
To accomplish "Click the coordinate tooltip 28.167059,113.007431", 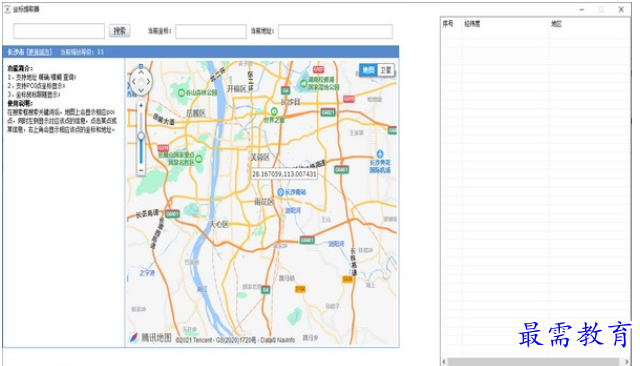I will (284, 174).
